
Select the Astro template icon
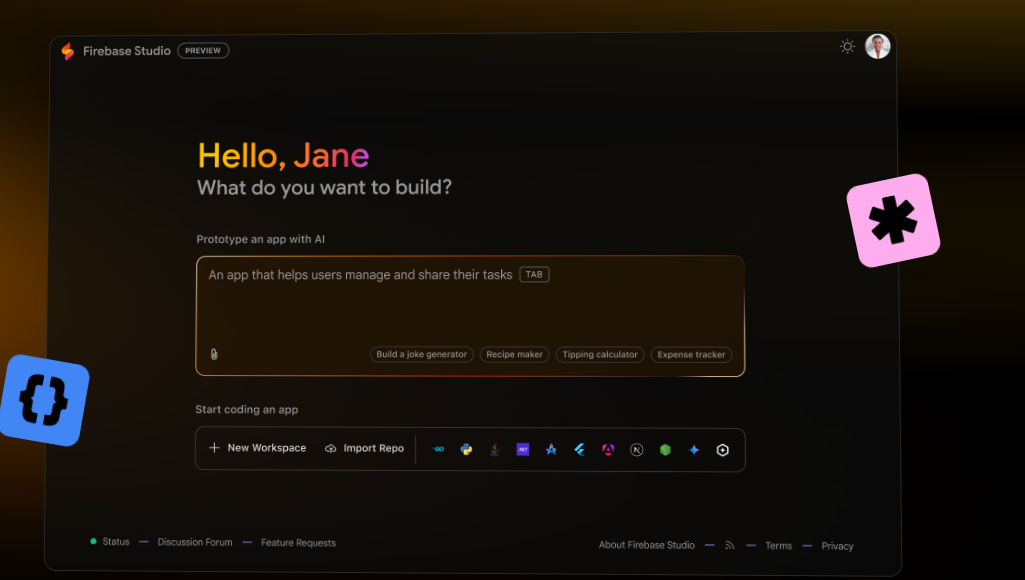point(551,450)
